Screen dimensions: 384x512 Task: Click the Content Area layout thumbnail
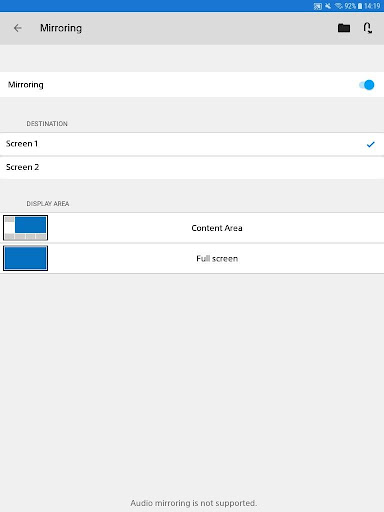pos(25,228)
